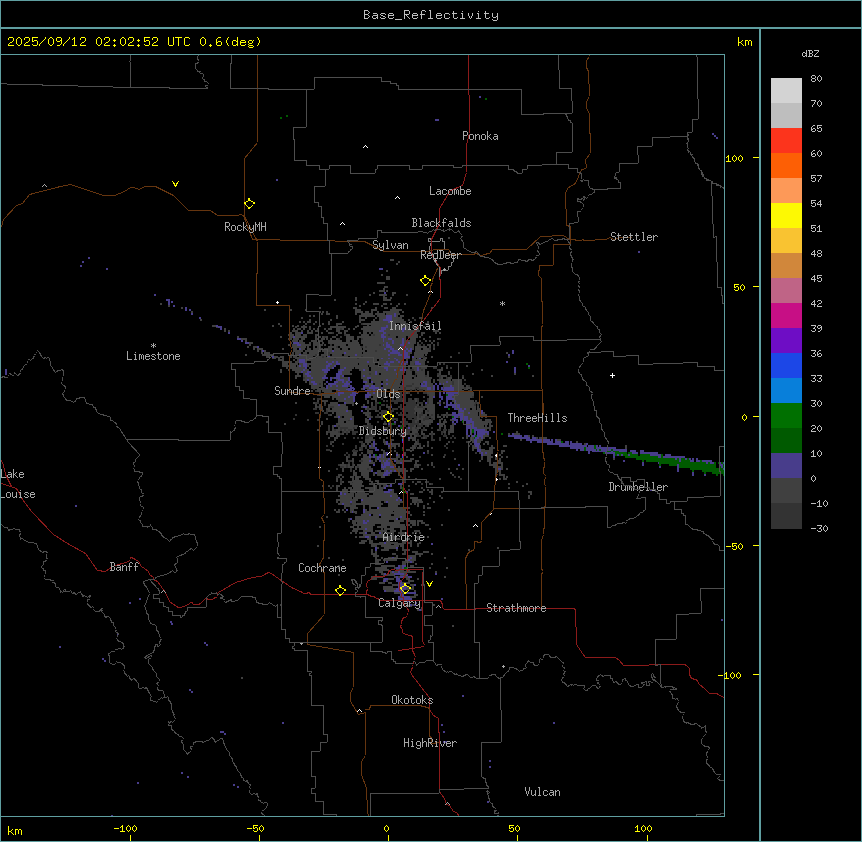
Task: Click the km unit label at bottom left
Action: pos(15,831)
